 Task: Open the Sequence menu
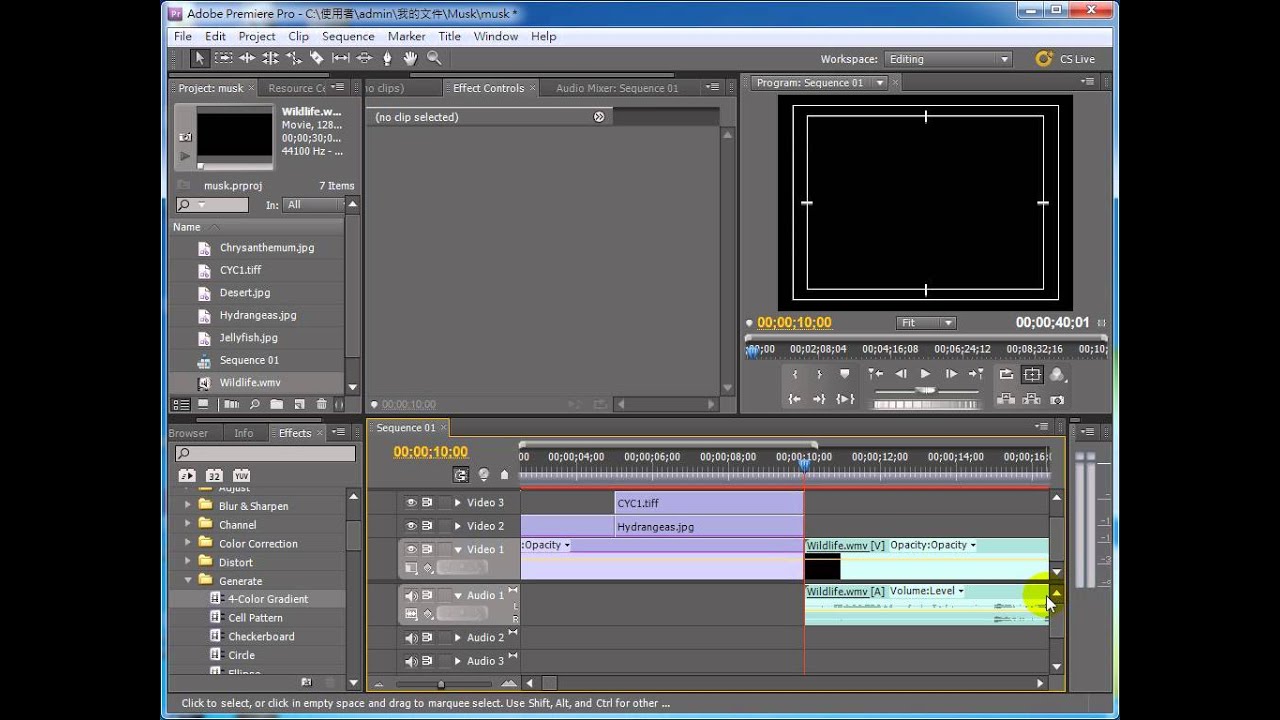pyautogui.click(x=348, y=36)
